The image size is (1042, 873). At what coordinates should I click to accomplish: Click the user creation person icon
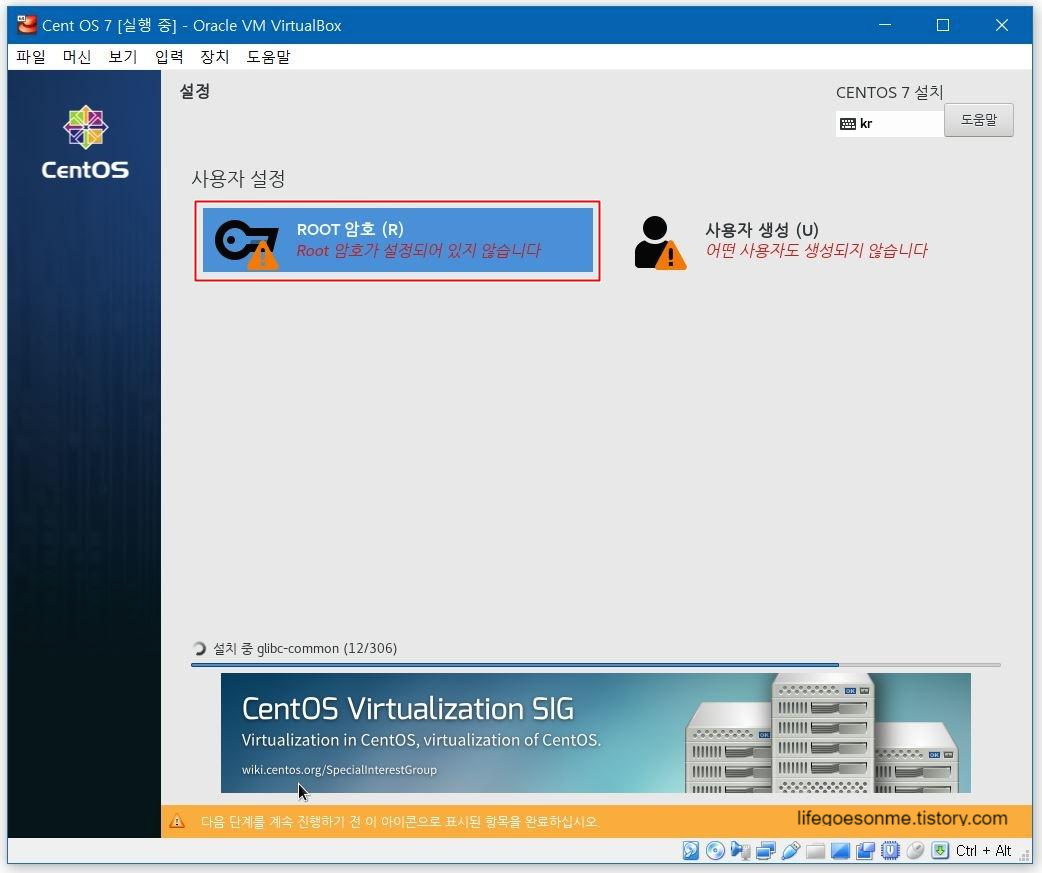[659, 242]
